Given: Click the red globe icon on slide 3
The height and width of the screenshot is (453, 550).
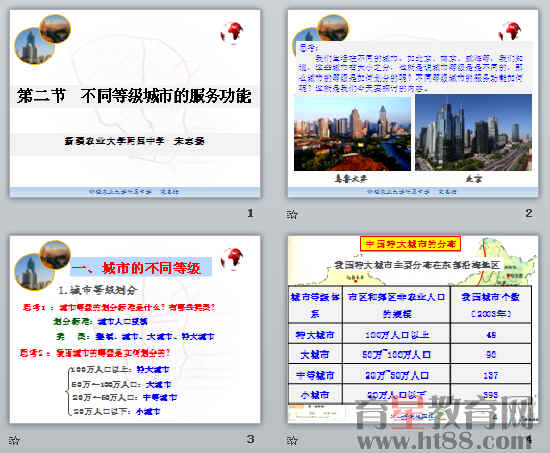Looking at the screenshot, I should (232, 259).
